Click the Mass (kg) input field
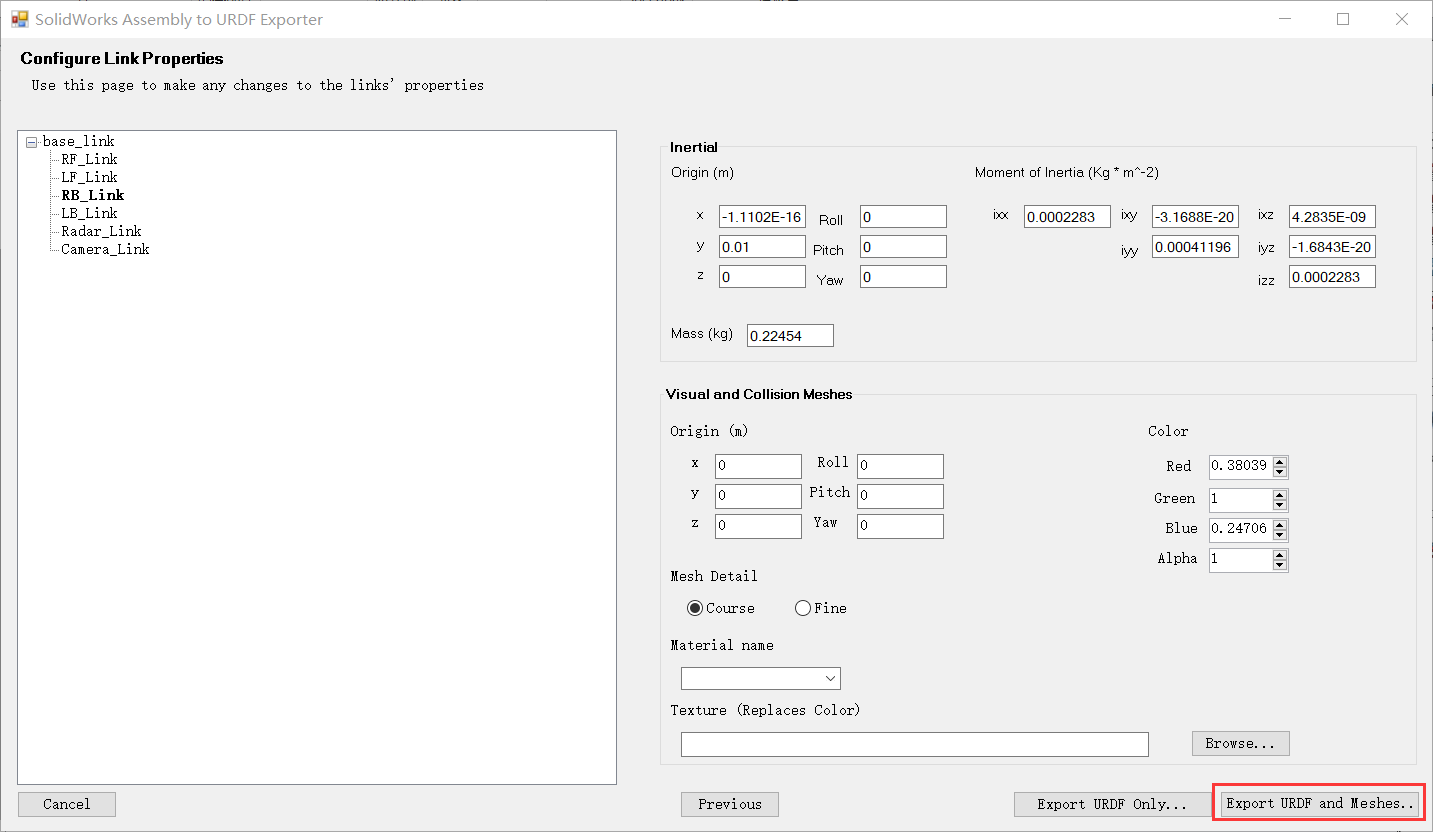1433x832 pixels. coord(789,336)
